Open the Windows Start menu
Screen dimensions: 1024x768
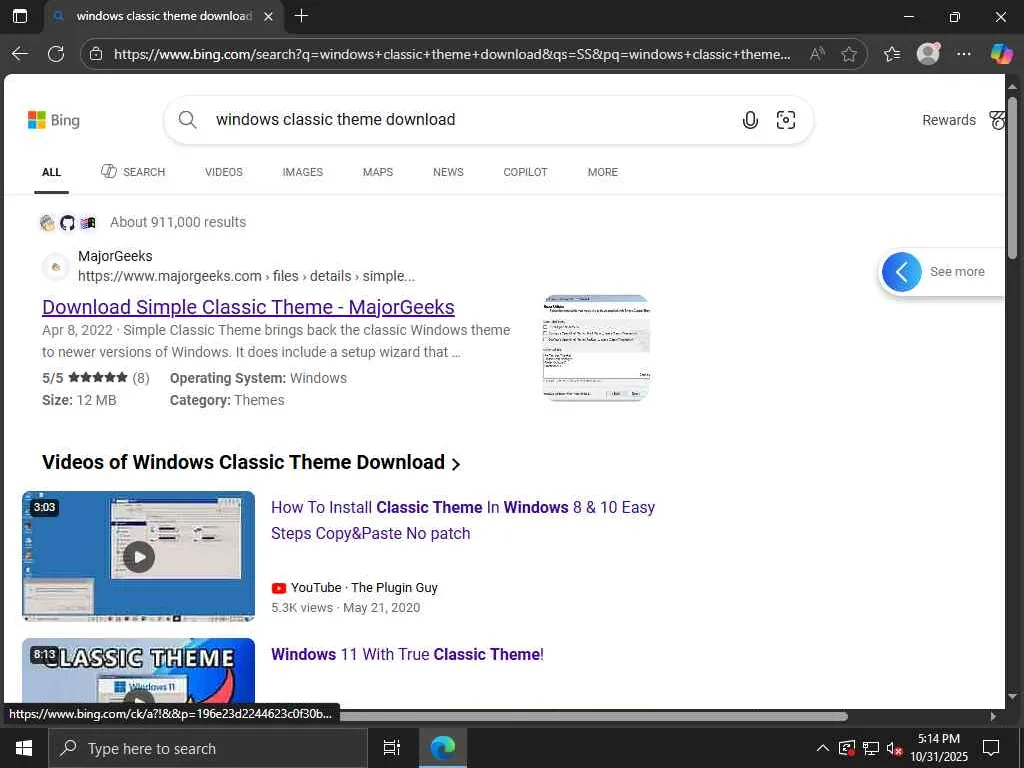[24, 748]
